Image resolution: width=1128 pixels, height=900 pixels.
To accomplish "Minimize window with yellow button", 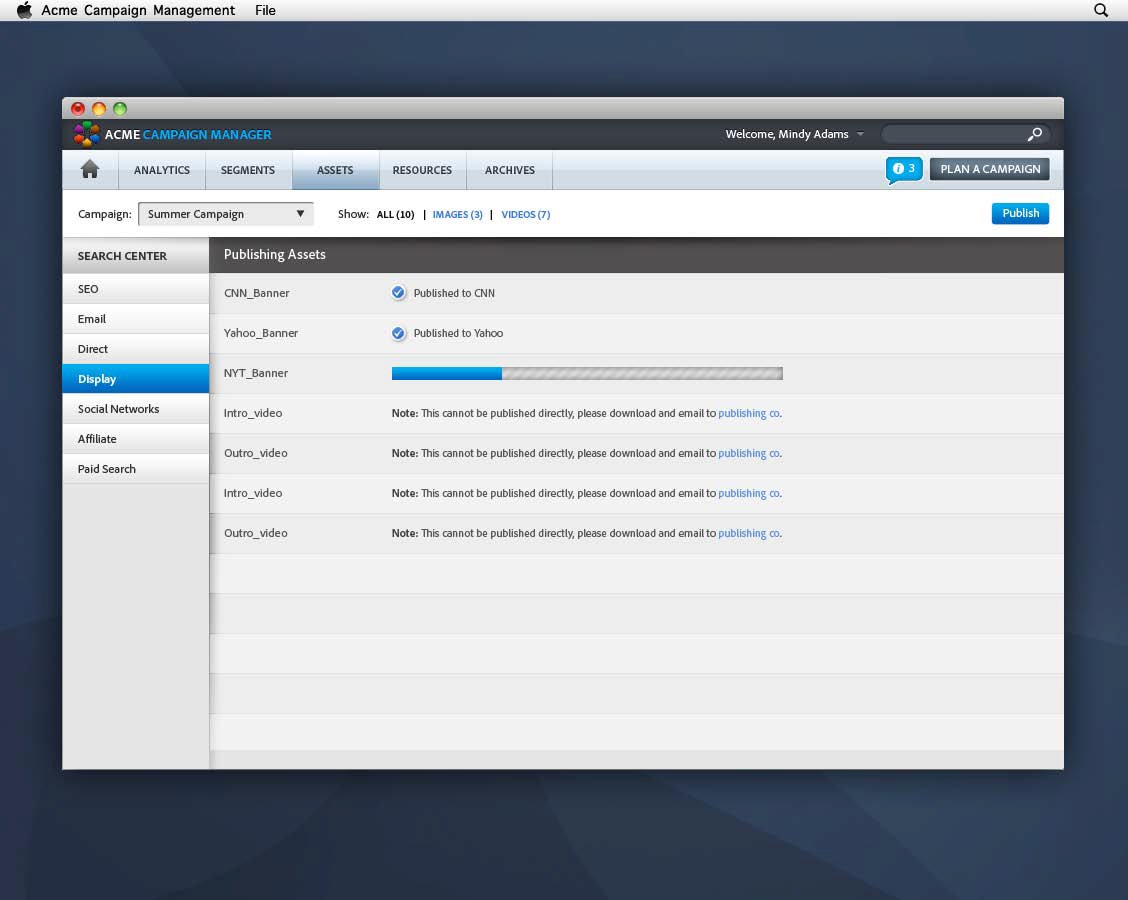I will coord(99,109).
